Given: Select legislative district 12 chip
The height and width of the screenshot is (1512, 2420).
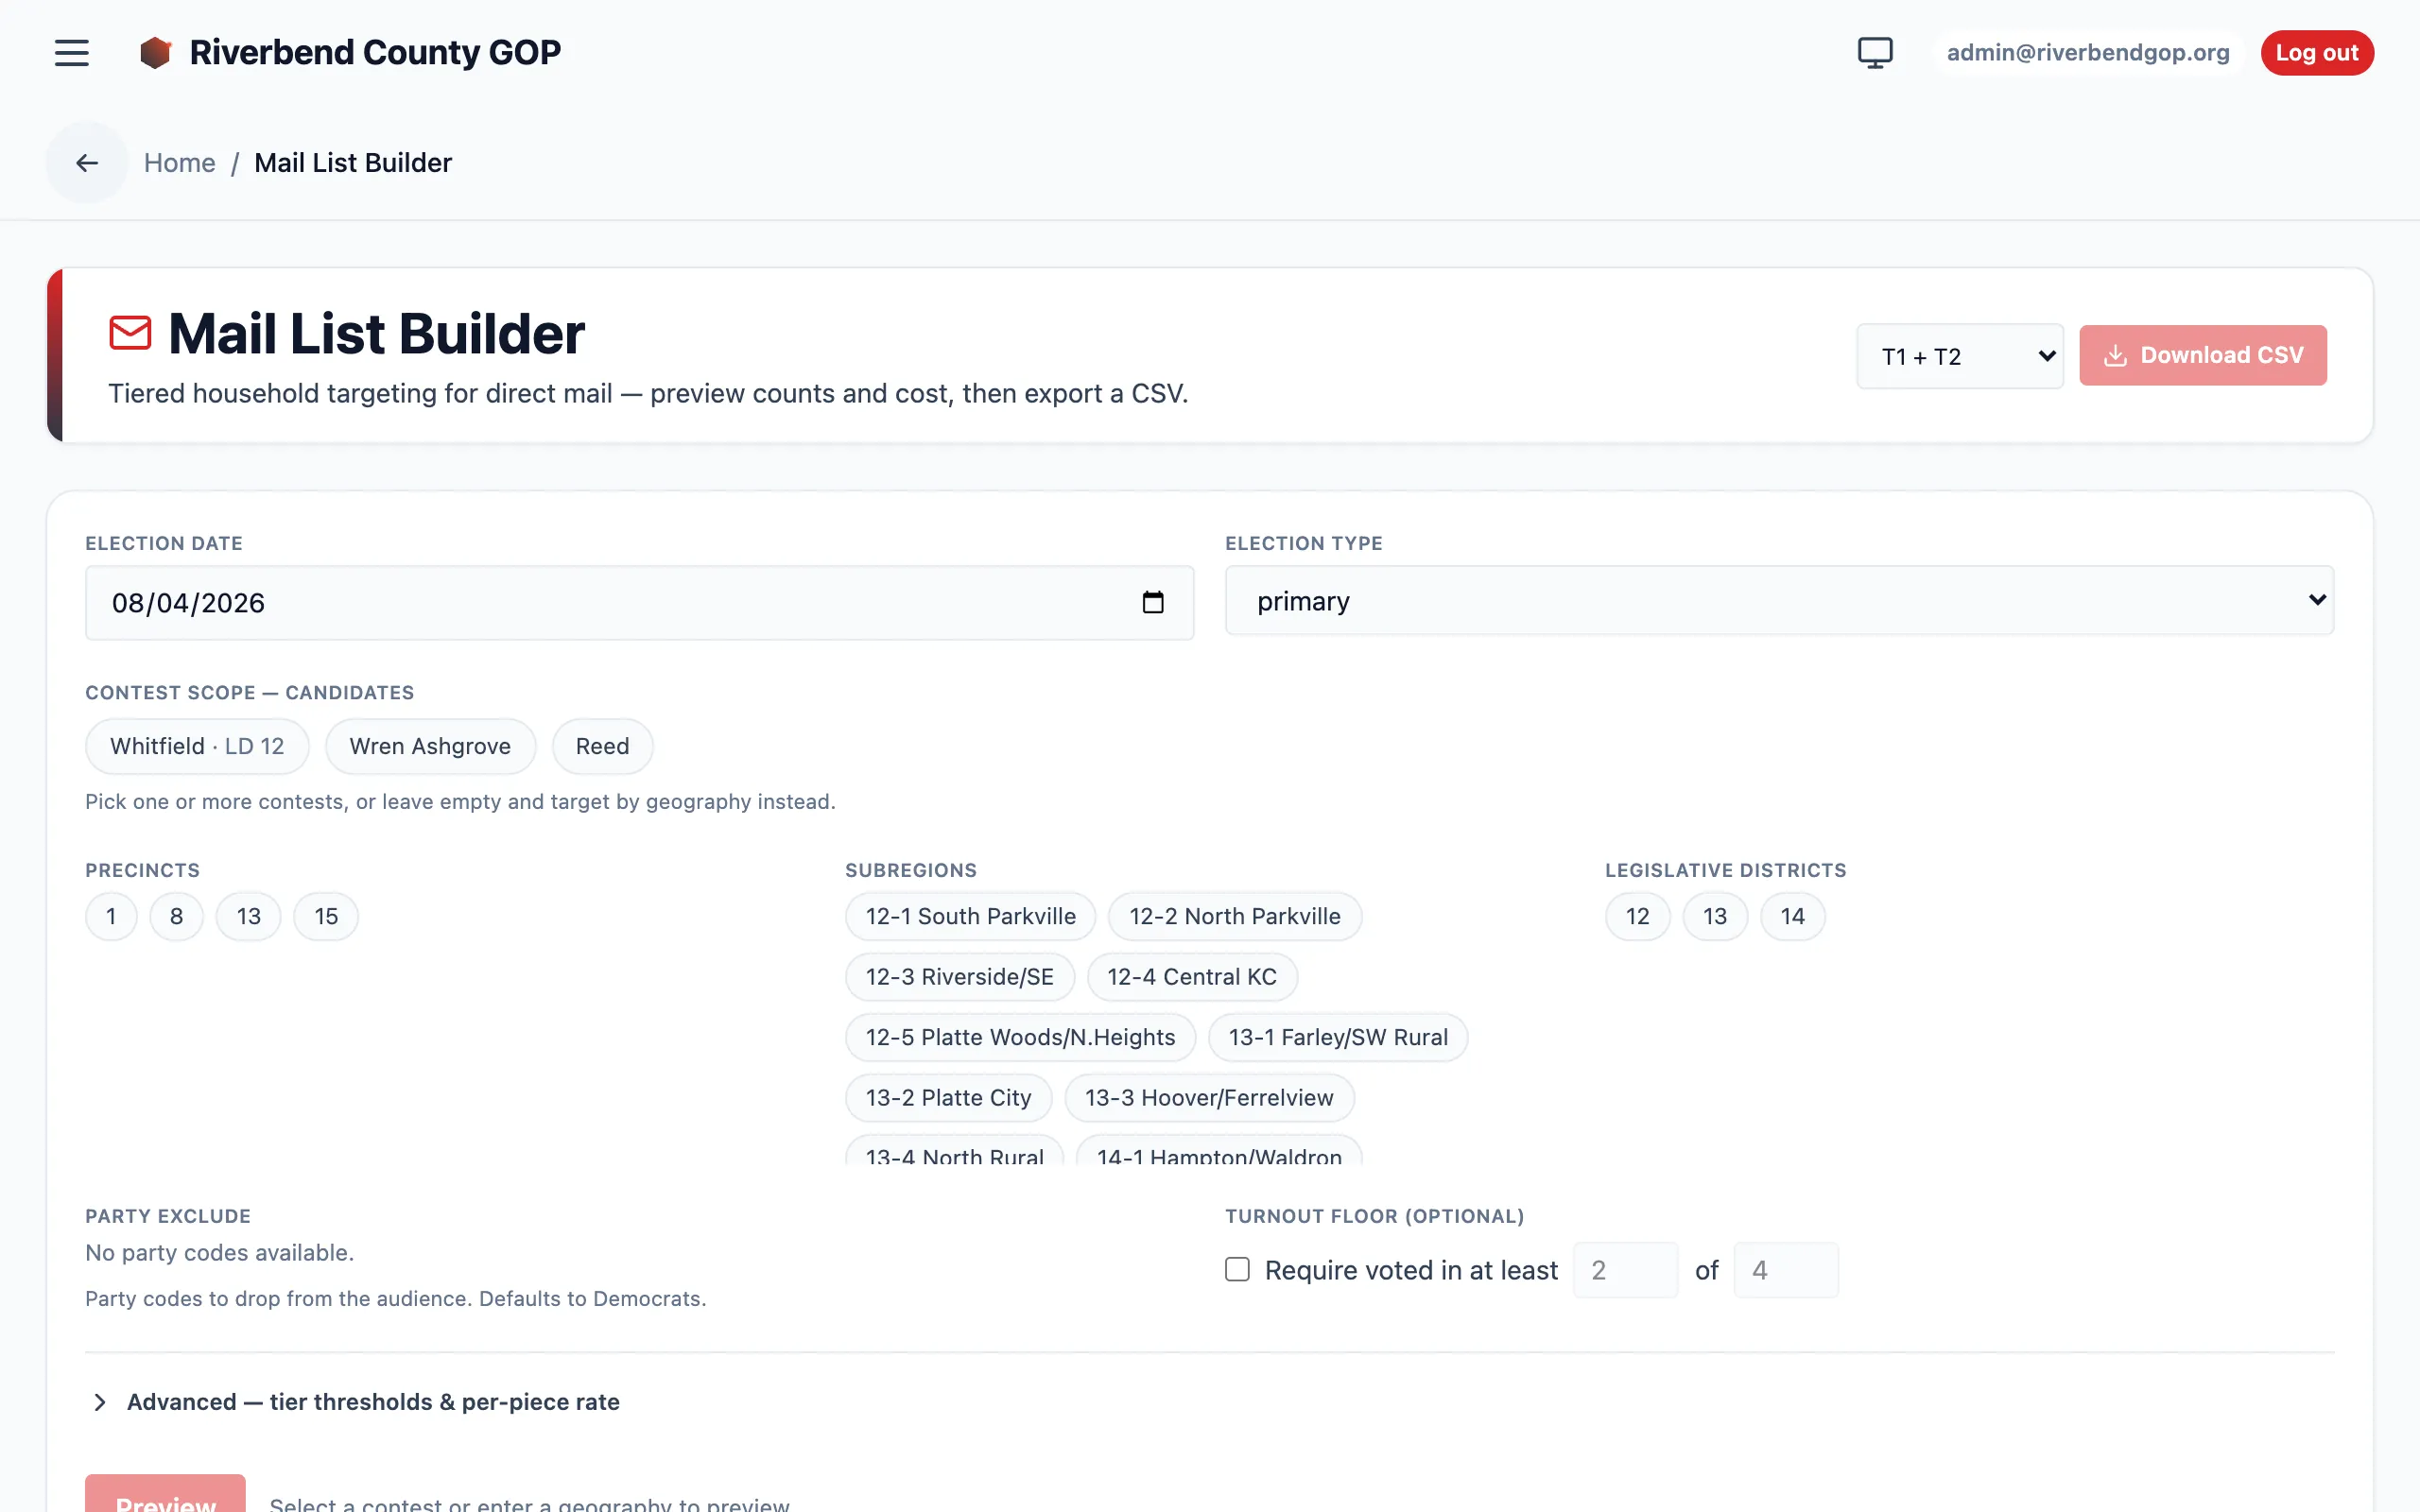Looking at the screenshot, I should pyautogui.click(x=1637, y=916).
